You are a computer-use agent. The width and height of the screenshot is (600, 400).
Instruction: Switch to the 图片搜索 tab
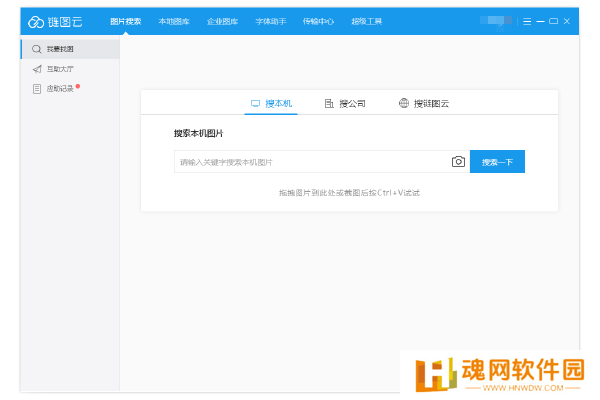[x=126, y=21]
